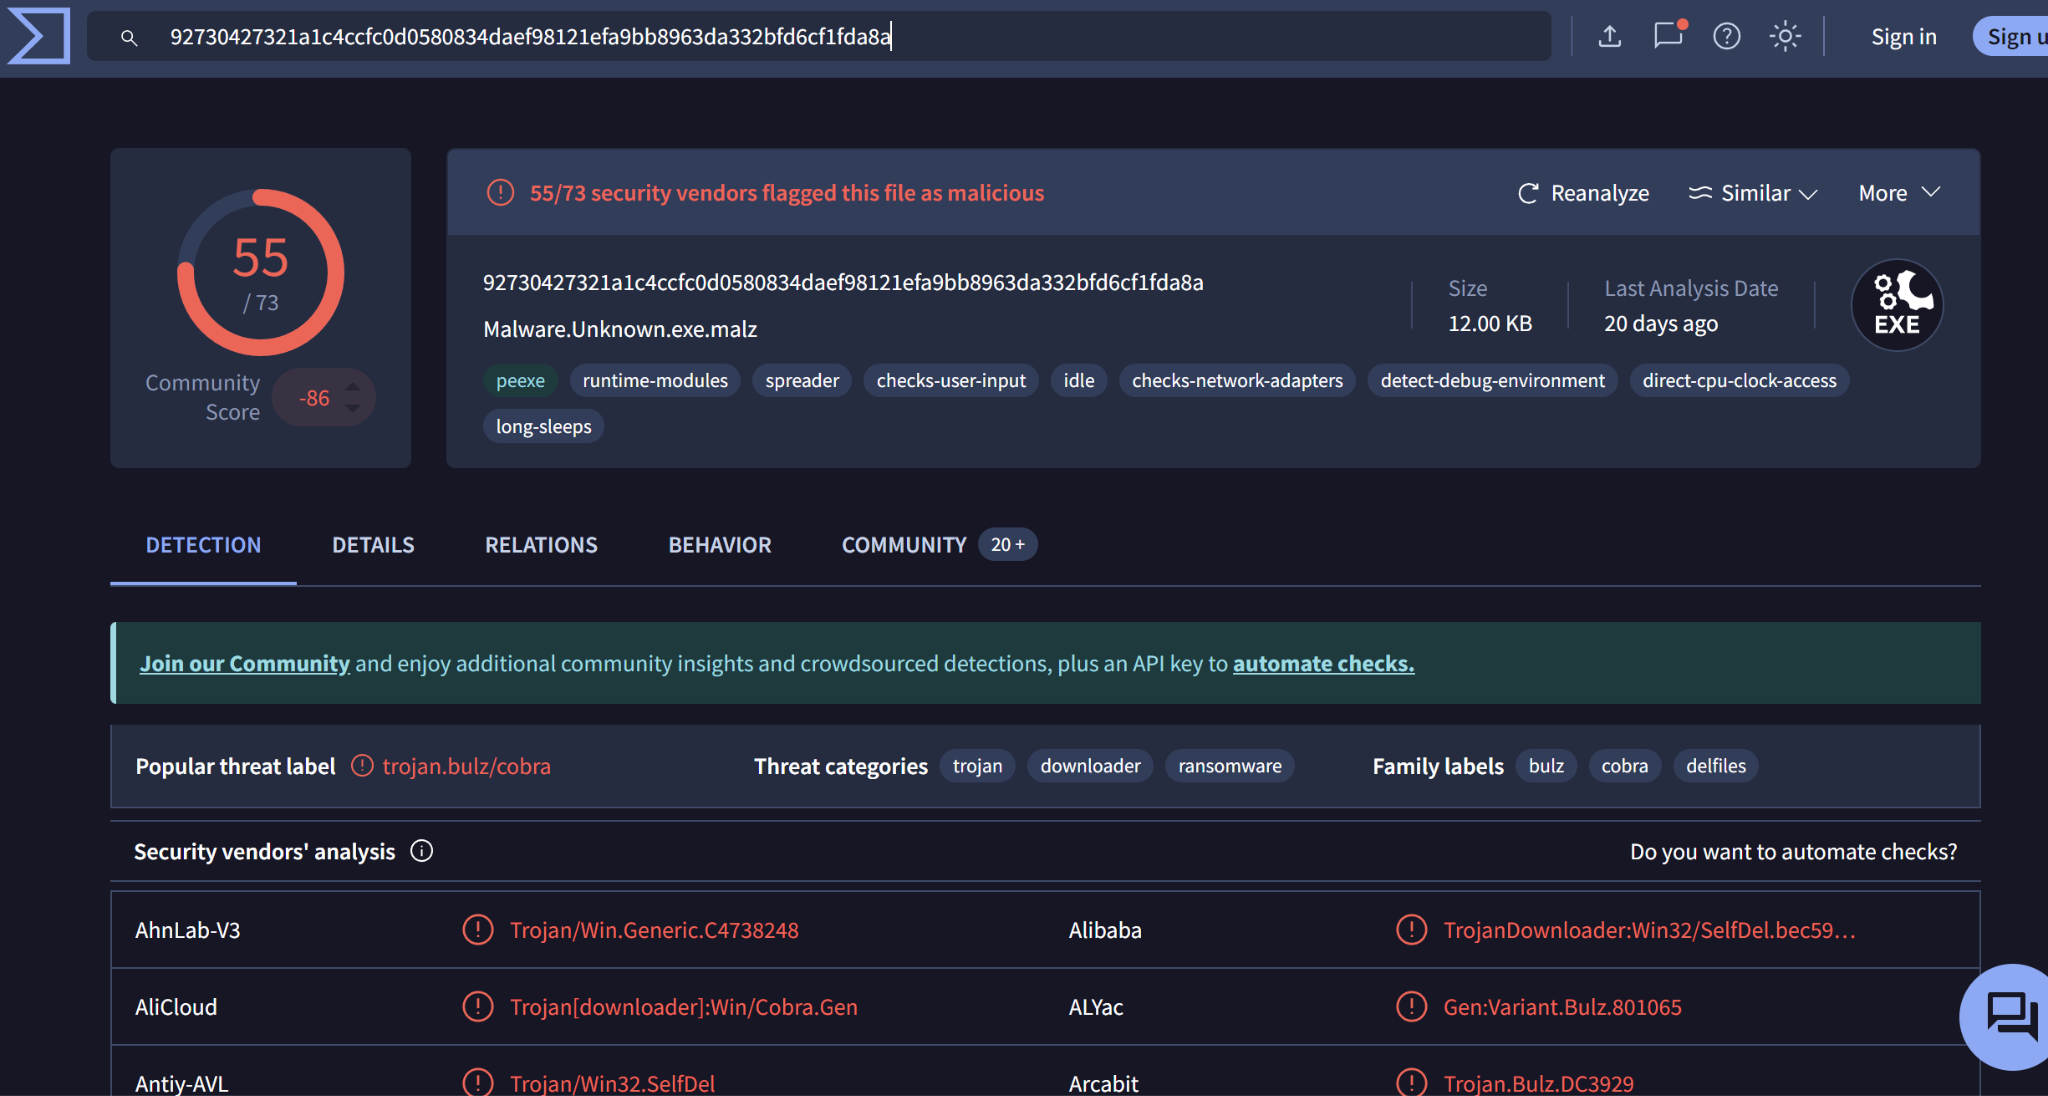Select the direct-cpu-clock-access tag

tap(1739, 381)
